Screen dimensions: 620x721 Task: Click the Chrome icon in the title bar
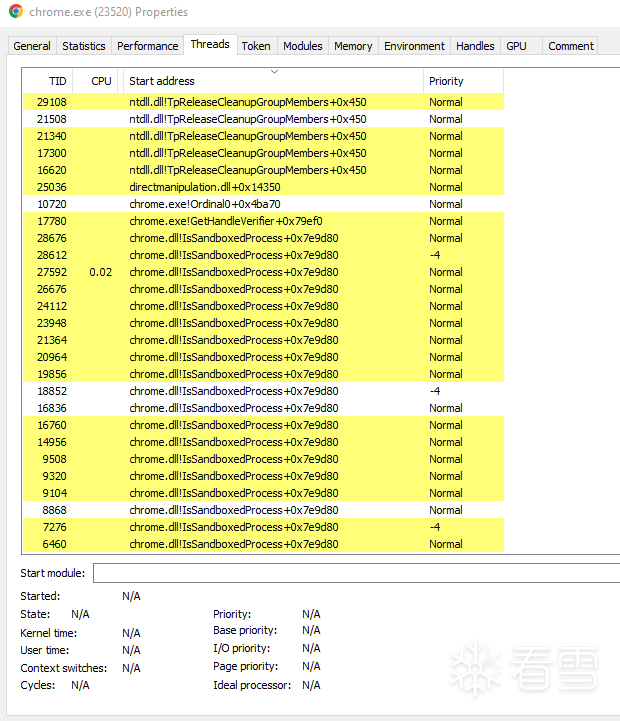(x=16, y=11)
